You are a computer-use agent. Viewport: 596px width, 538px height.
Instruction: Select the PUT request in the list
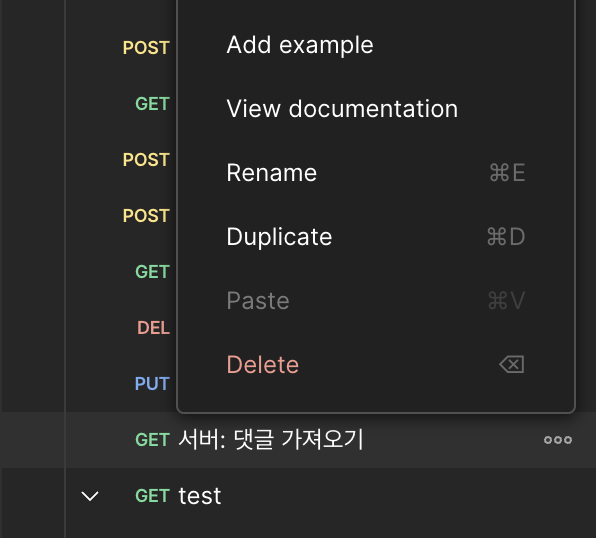pos(152,384)
